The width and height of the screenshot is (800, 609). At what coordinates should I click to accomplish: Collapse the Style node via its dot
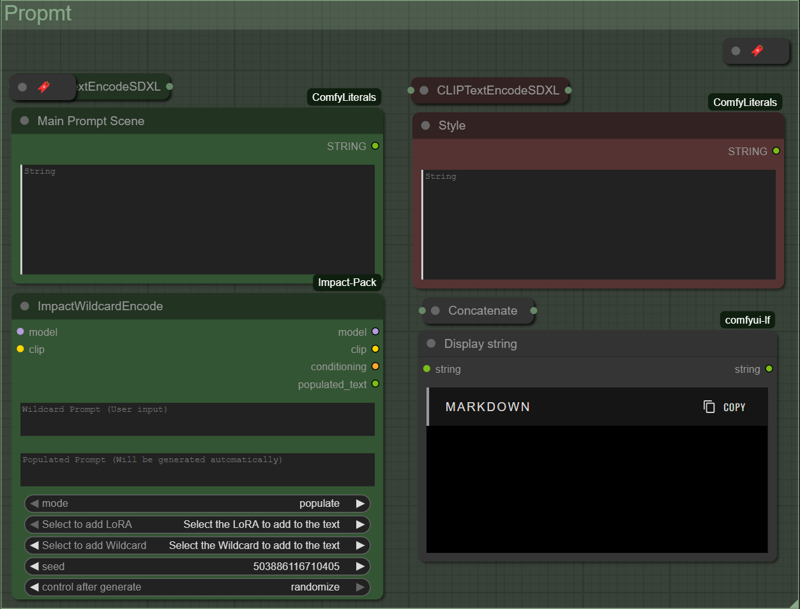point(426,126)
